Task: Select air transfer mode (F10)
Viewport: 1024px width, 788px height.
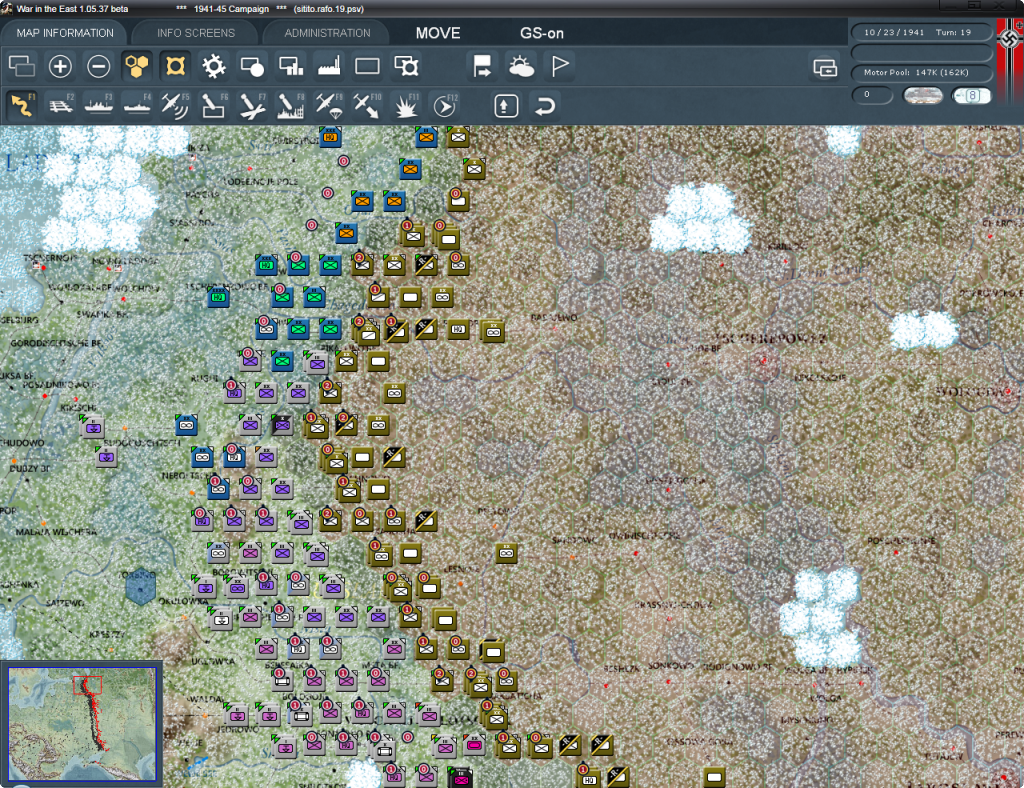Action: click(x=367, y=105)
